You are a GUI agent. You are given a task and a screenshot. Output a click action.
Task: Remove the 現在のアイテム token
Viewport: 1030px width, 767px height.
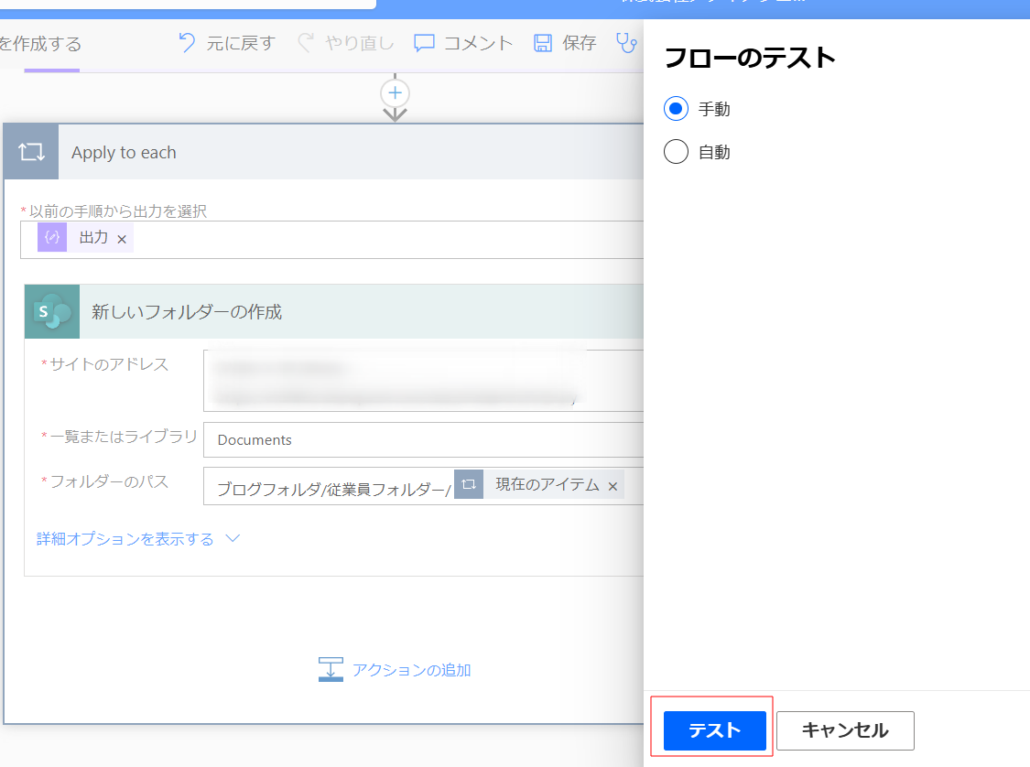pyautogui.click(x=613, y=486)
